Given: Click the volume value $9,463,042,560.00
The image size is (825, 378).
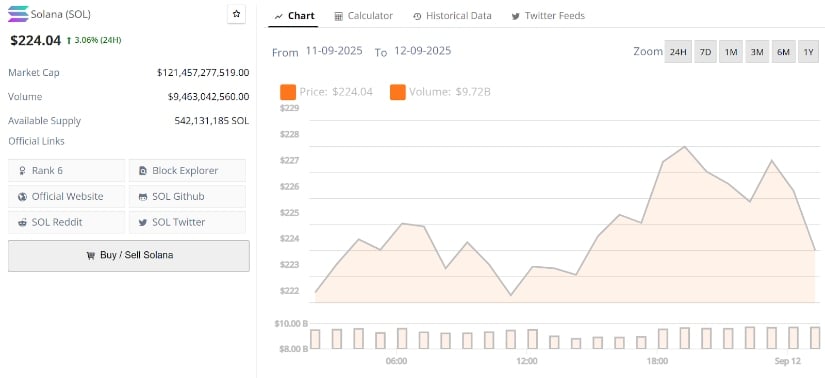Looking at the screenshot, I should [208, 97].
